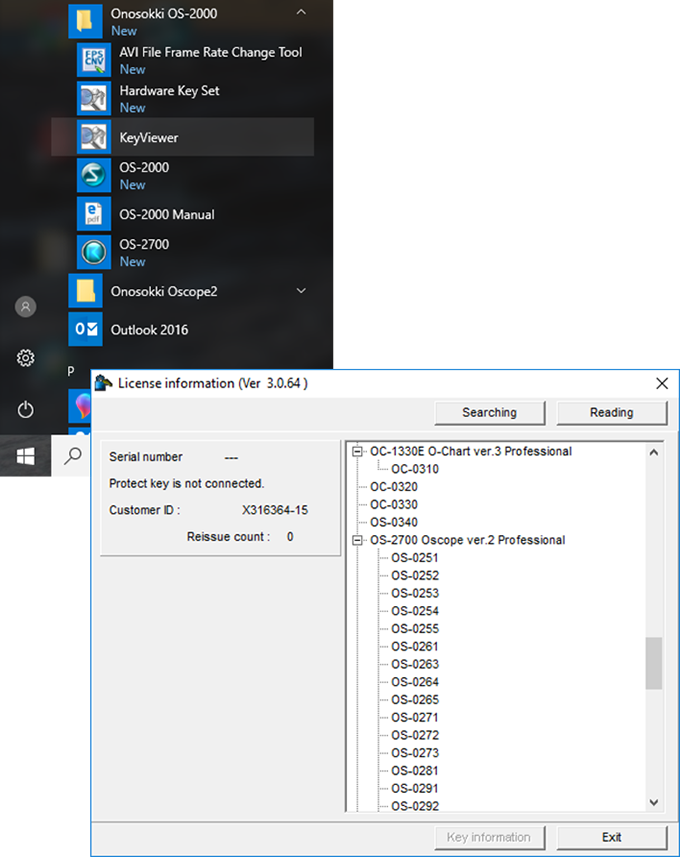
Task: Click the license tree scrollbar thumb
Action: (x=654, y=663)
